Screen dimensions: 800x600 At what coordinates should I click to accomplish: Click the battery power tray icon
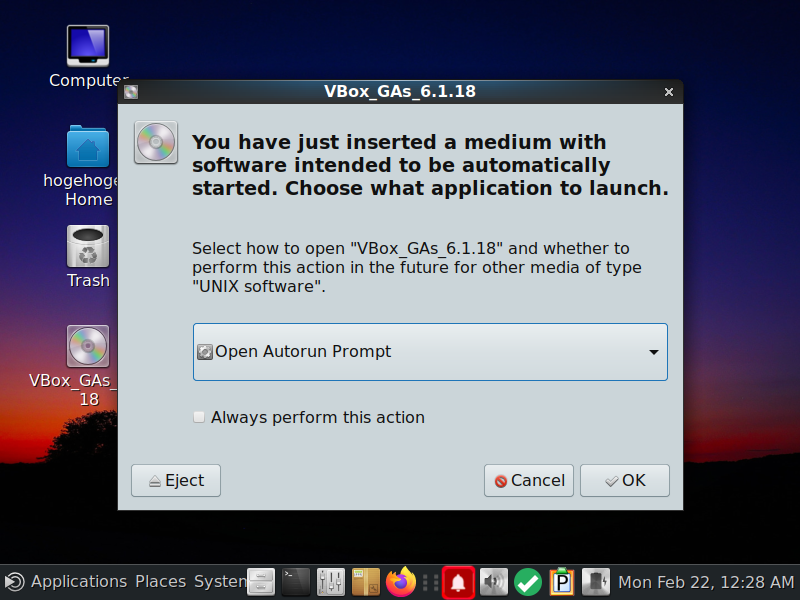[x=596, y=582]
